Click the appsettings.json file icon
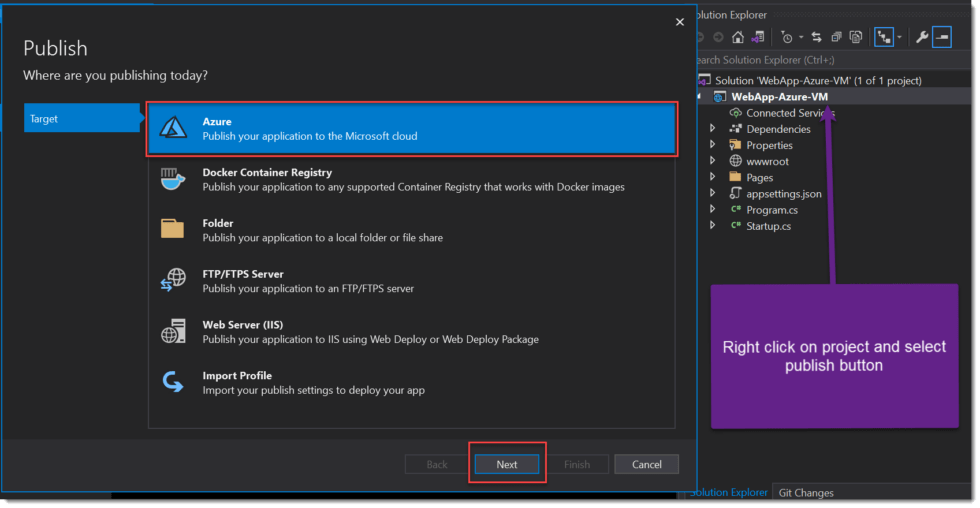Screen dimensions: 980x508 pyautogui.click(x=736, y=194)
